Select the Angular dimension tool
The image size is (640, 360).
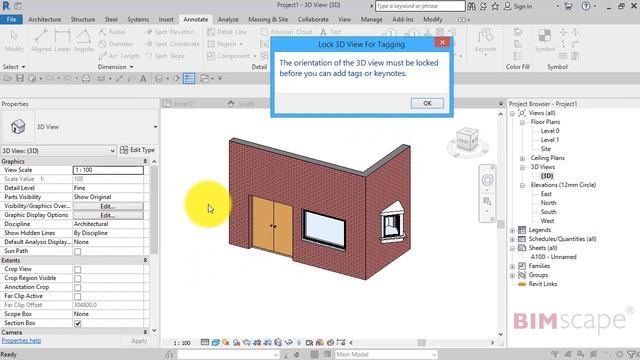[84, 40]
